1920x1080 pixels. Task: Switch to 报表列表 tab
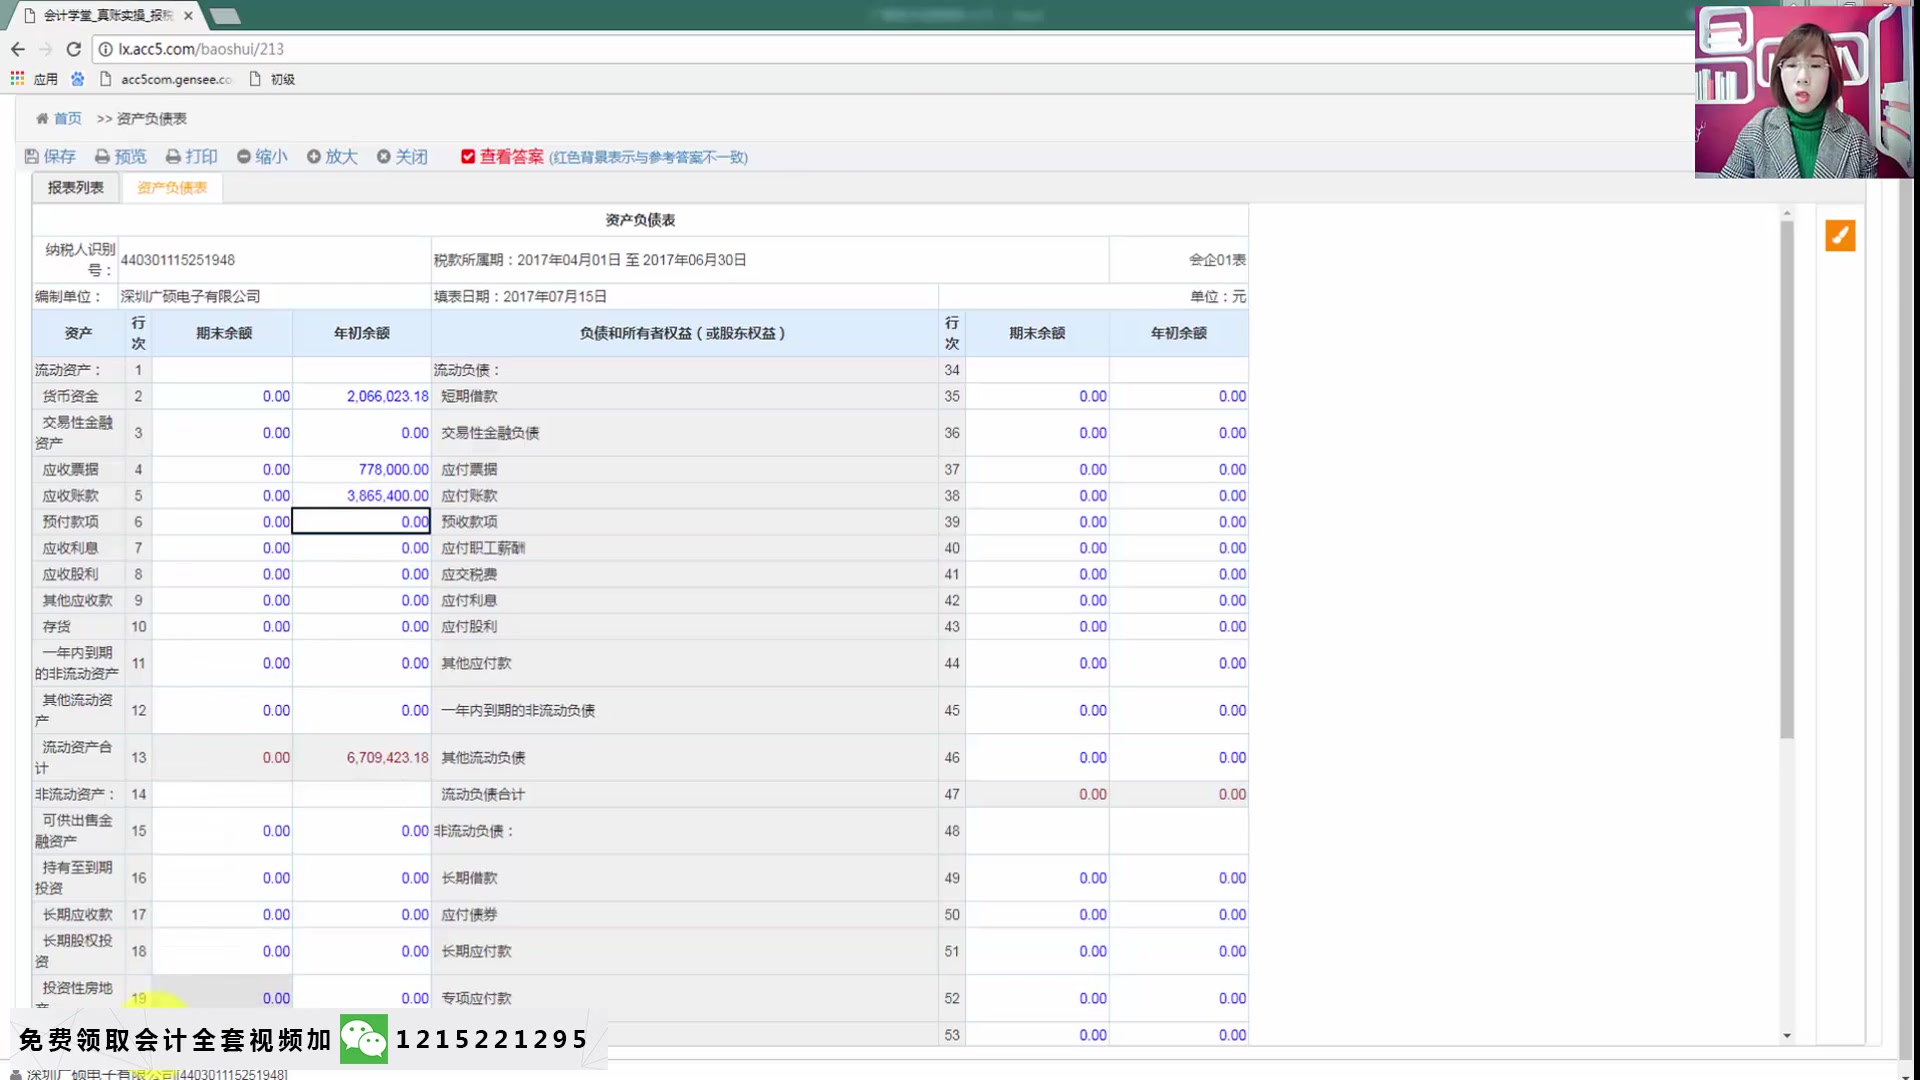(x=75, y=188)
